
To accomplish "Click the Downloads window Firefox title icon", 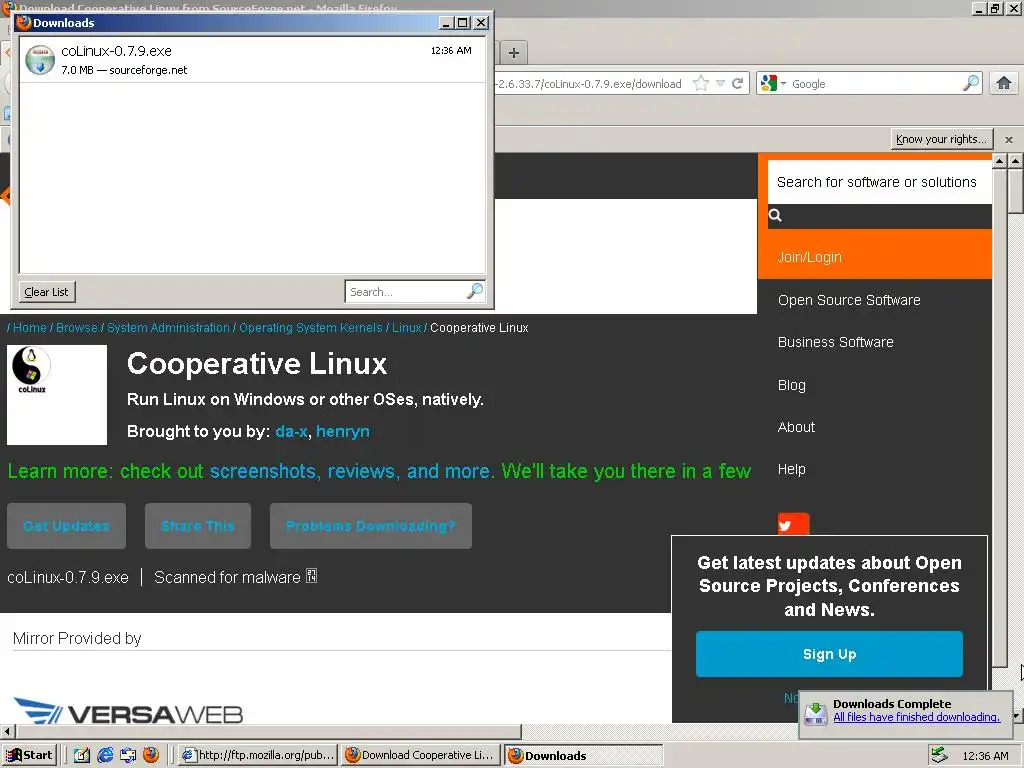I will pyautogui.click(x=24, y=22).
